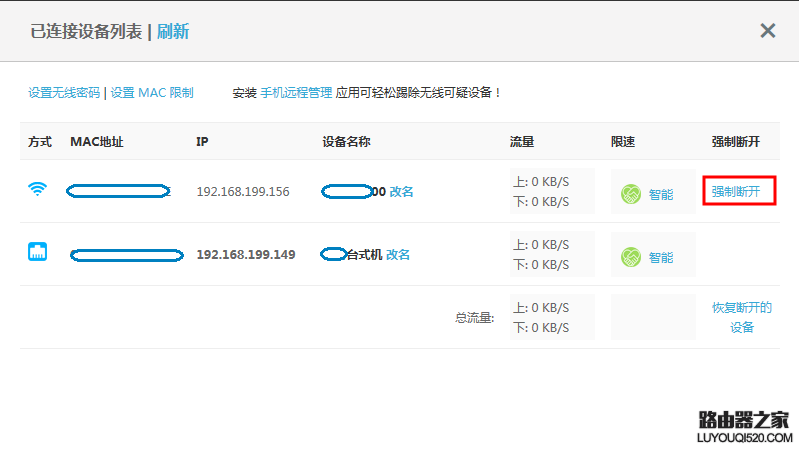Image resolution: width=799 pixels, height=451 pixels.
Task: Click the 强制断开 column header
Action: click(736, 142)
